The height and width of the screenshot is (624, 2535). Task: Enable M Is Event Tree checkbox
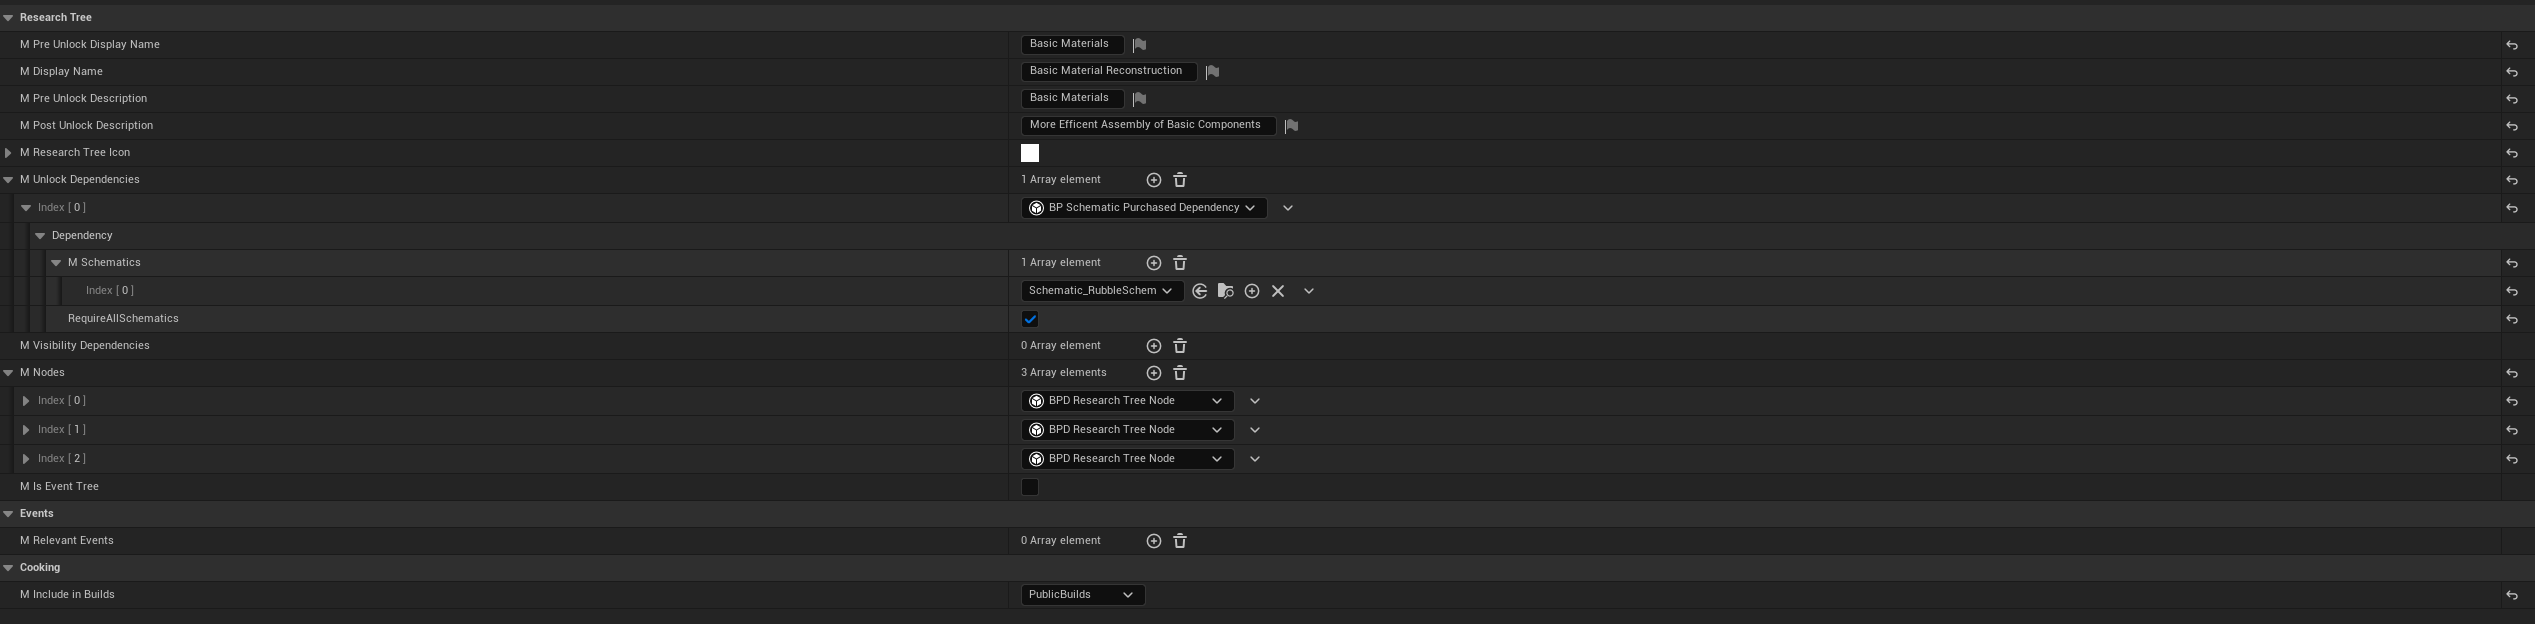(x=1030, y=487)
